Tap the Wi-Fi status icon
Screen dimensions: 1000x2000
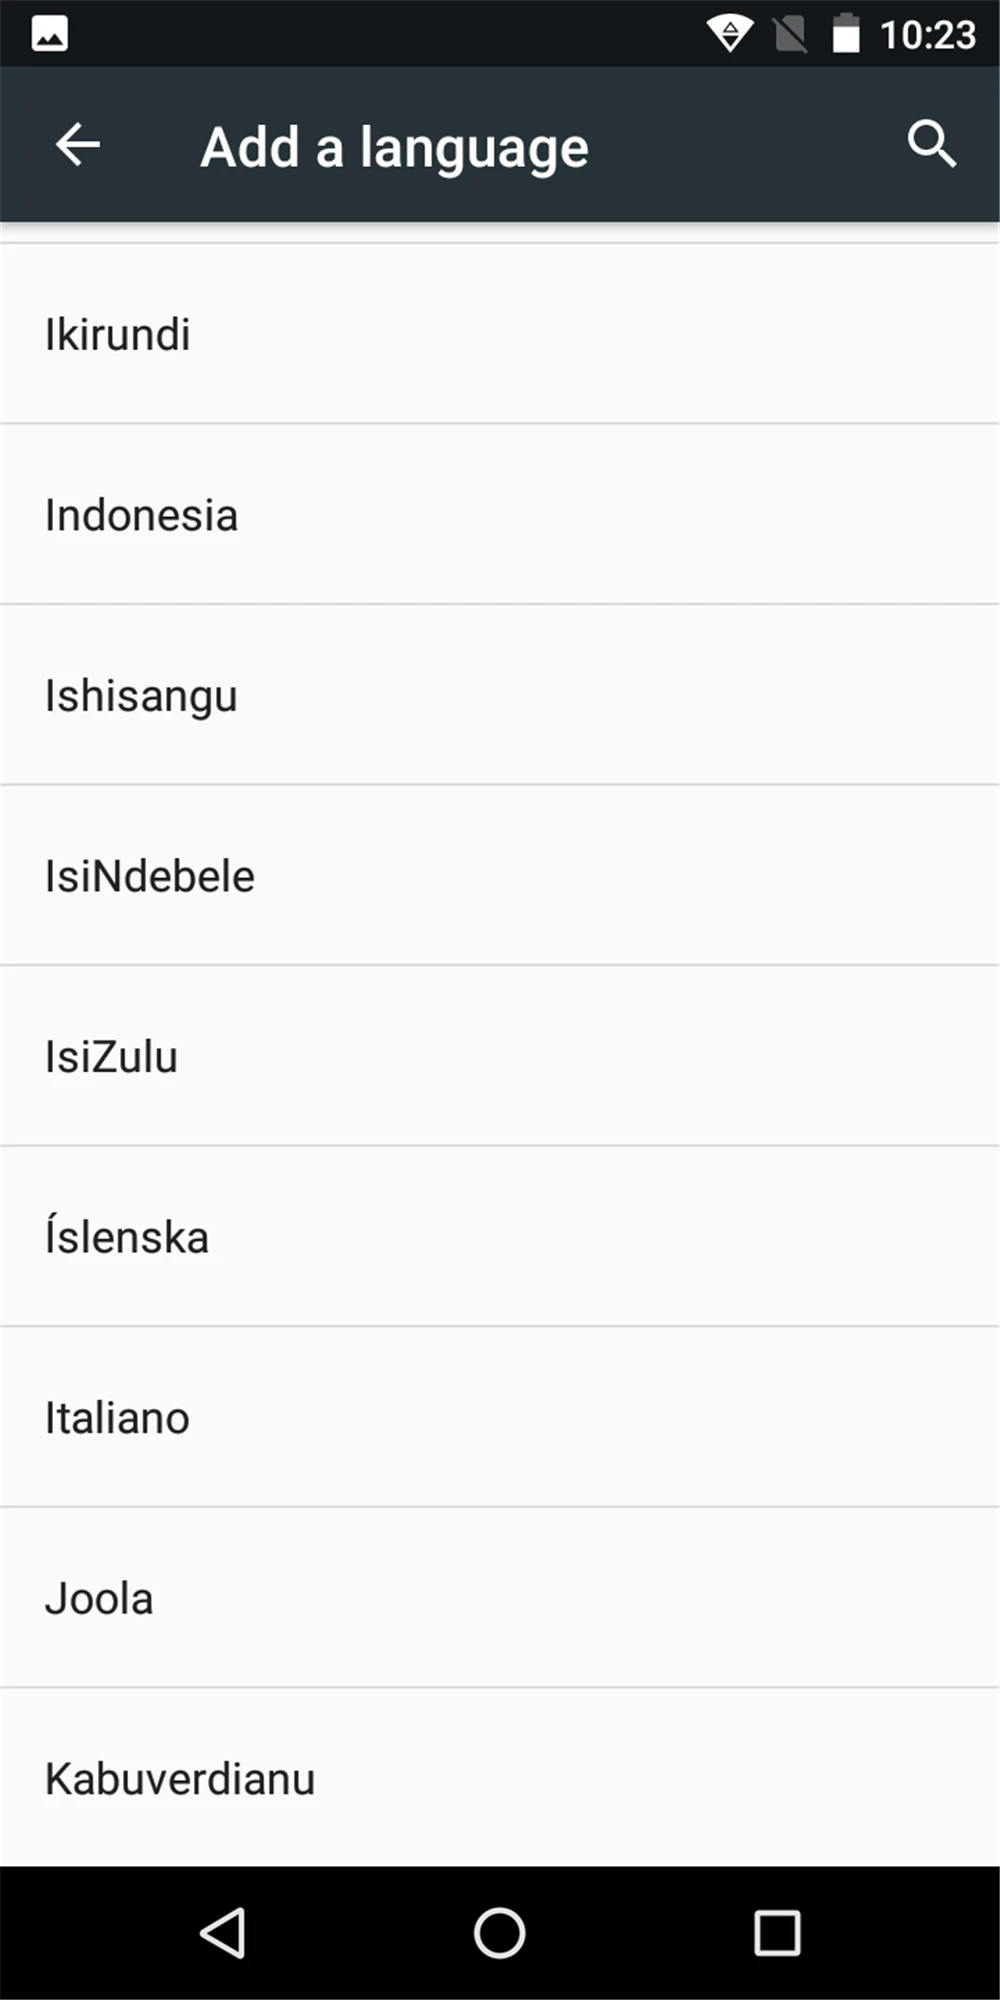pos(730,35)
